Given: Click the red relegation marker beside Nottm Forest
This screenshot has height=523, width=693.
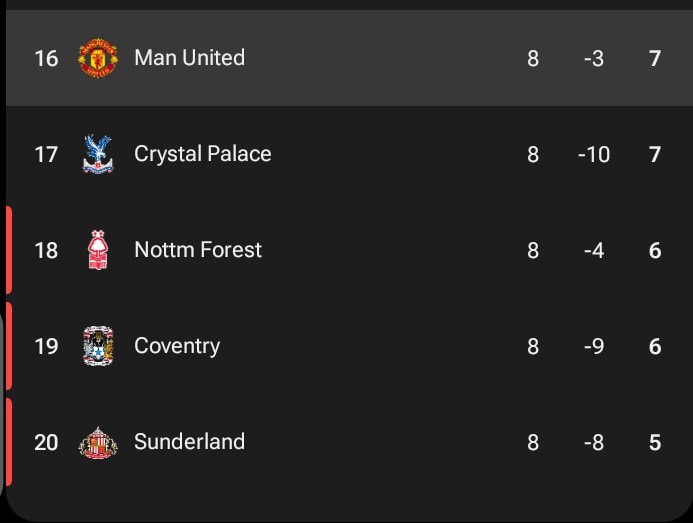Looking at the screenshot, I should 9,250.
